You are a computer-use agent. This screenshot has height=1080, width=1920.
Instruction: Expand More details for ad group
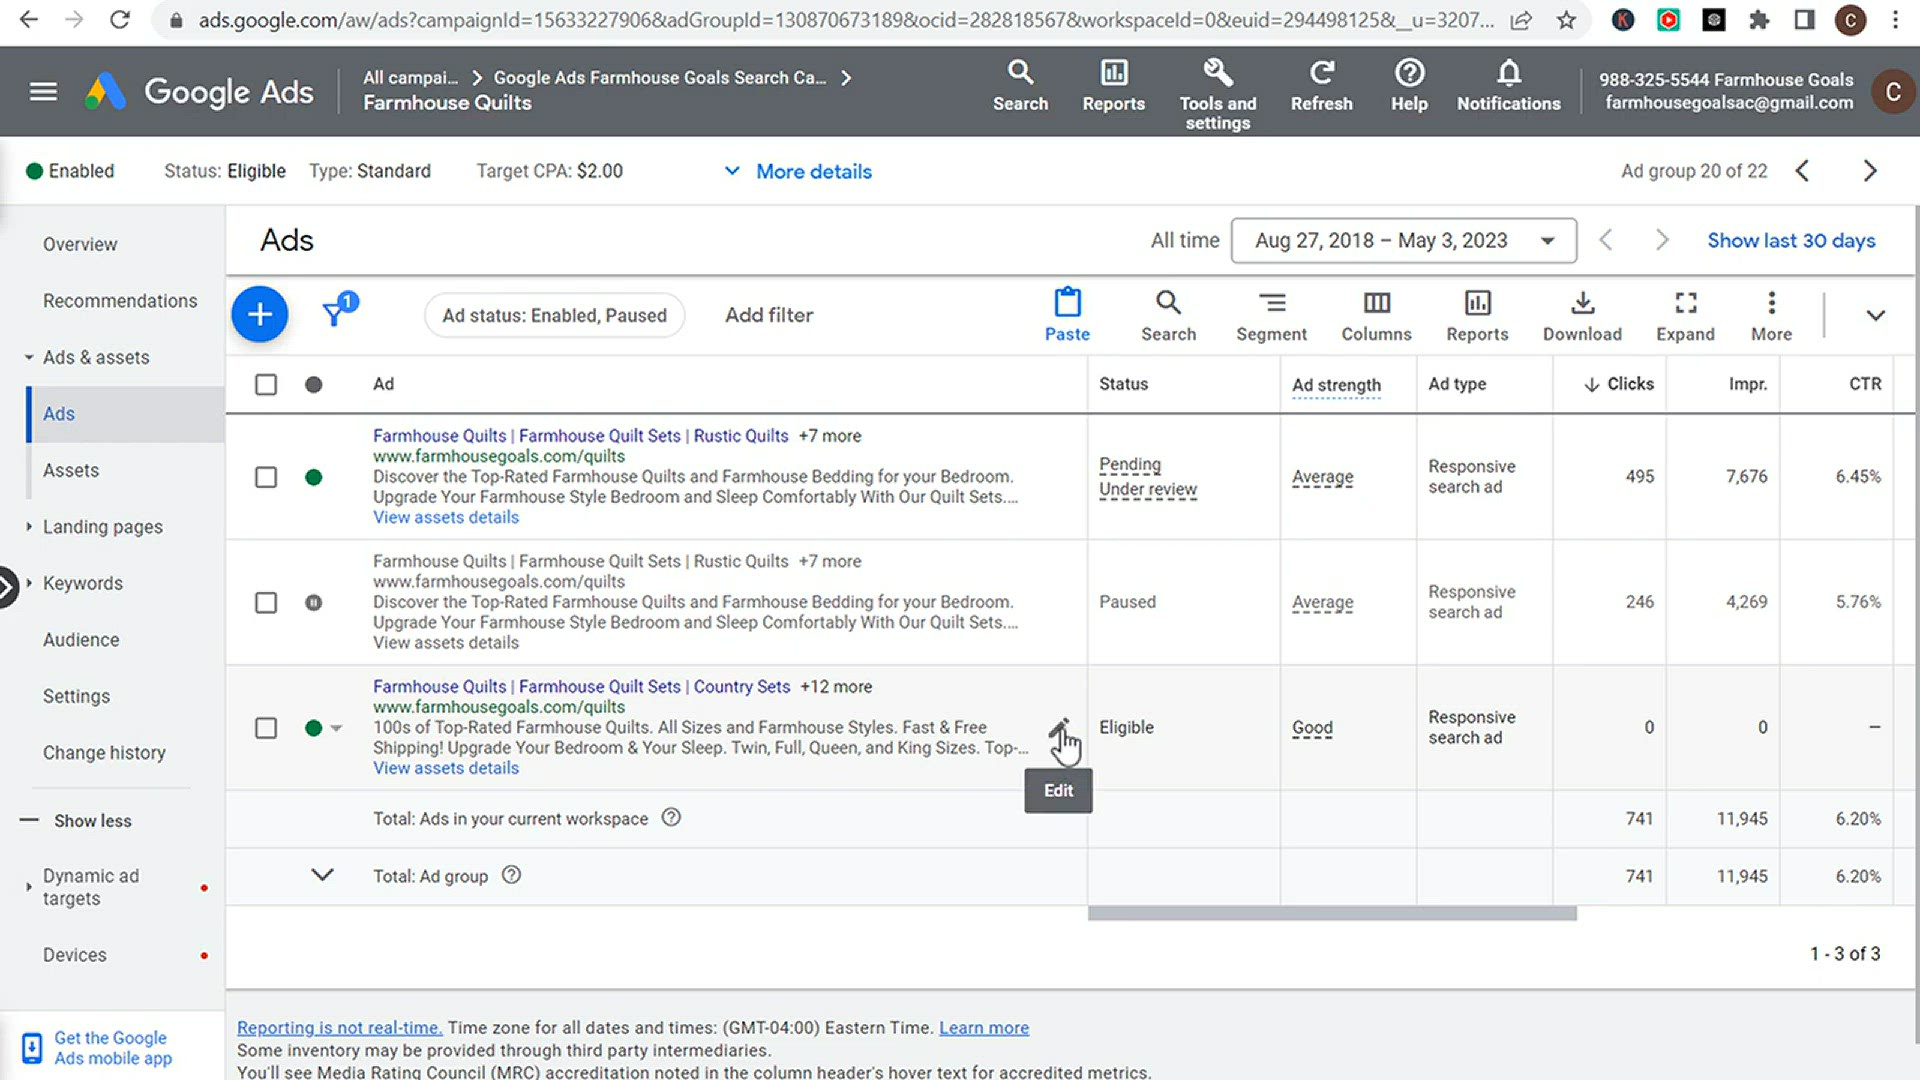798,171
